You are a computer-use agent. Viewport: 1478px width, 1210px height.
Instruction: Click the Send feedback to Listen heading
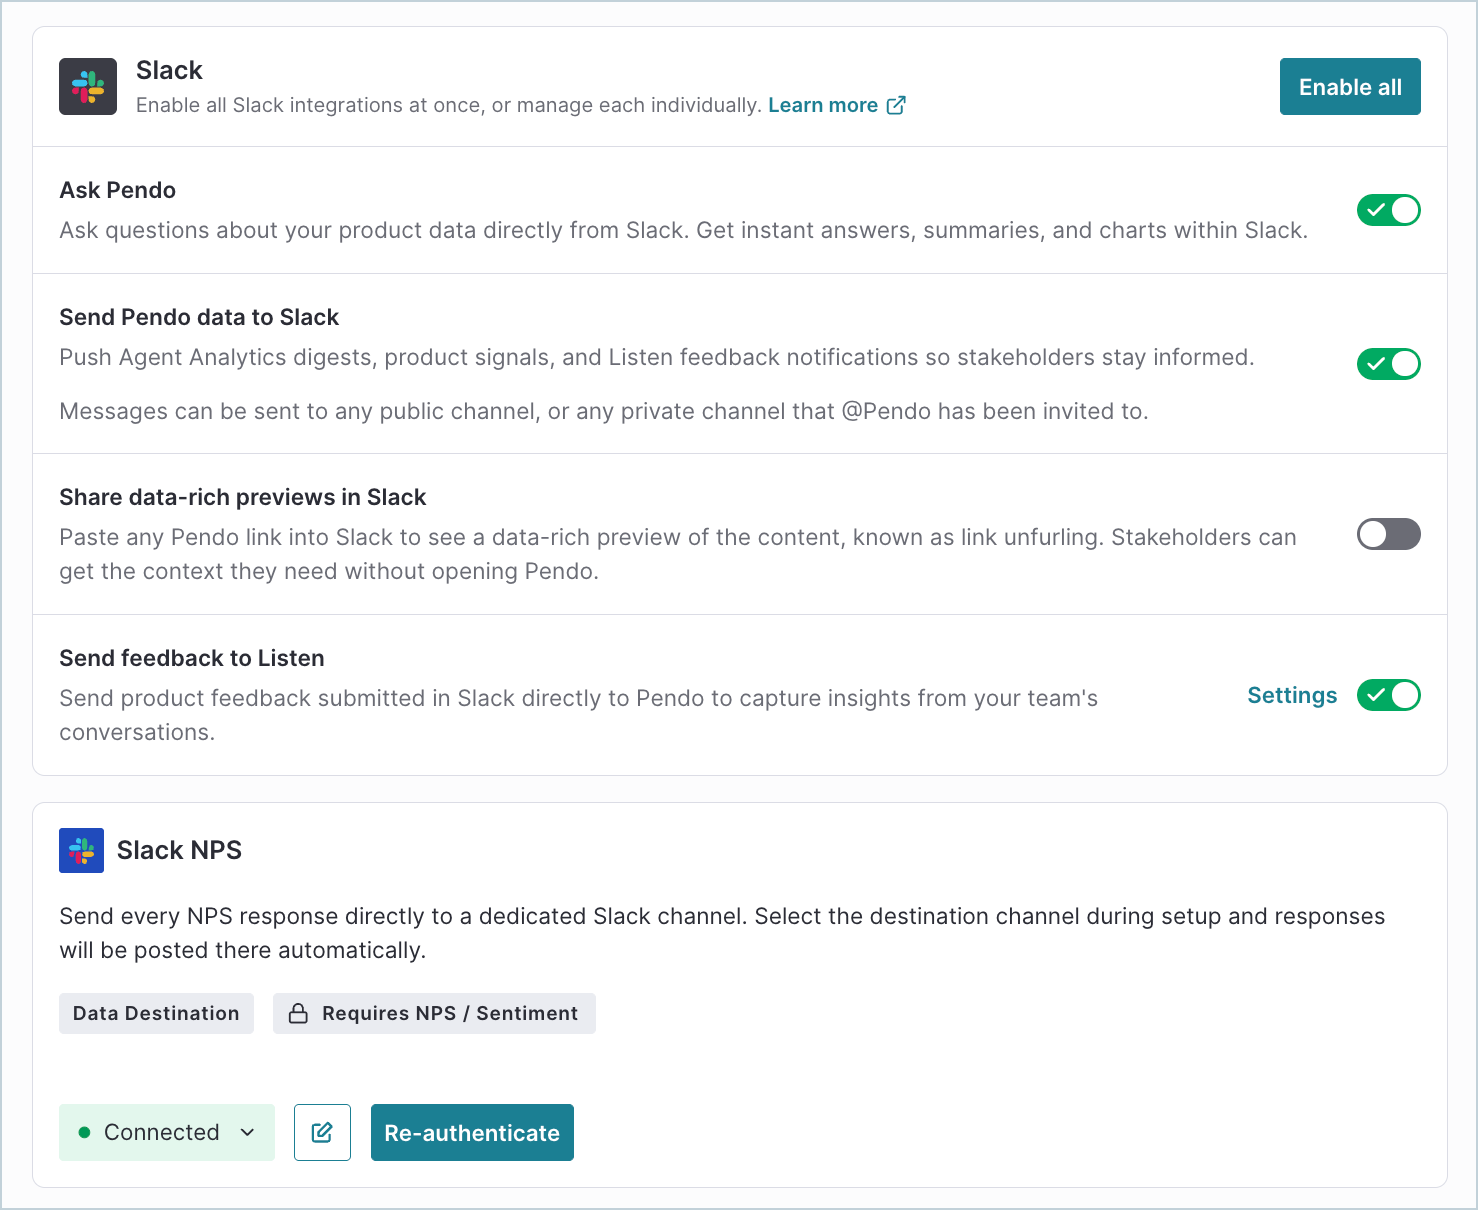(x=192, y=658)
